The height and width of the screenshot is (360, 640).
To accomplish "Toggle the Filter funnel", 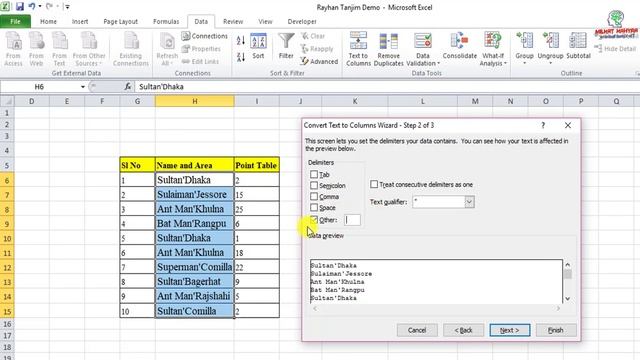I will (x=286, y=46).
